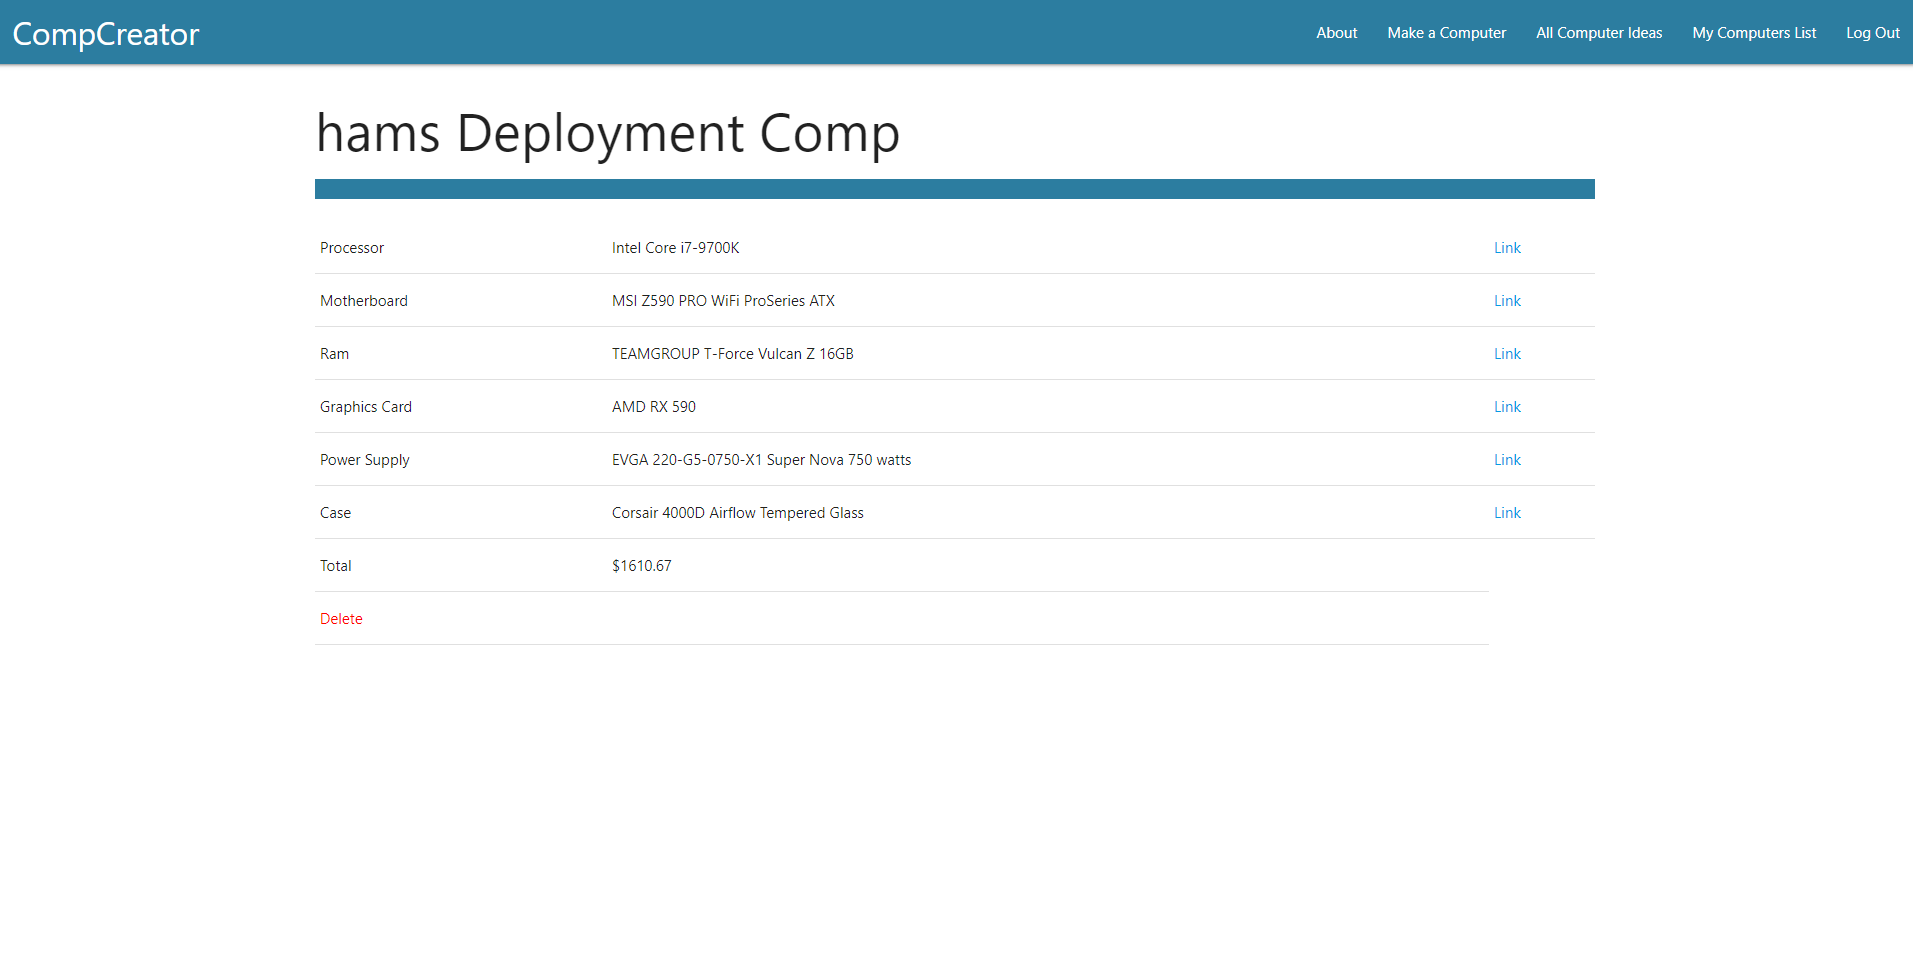The height and width of the screenshot is (963, 1913).
Task: Click the 'Motherboard' label
Action: tap(364, 301)
